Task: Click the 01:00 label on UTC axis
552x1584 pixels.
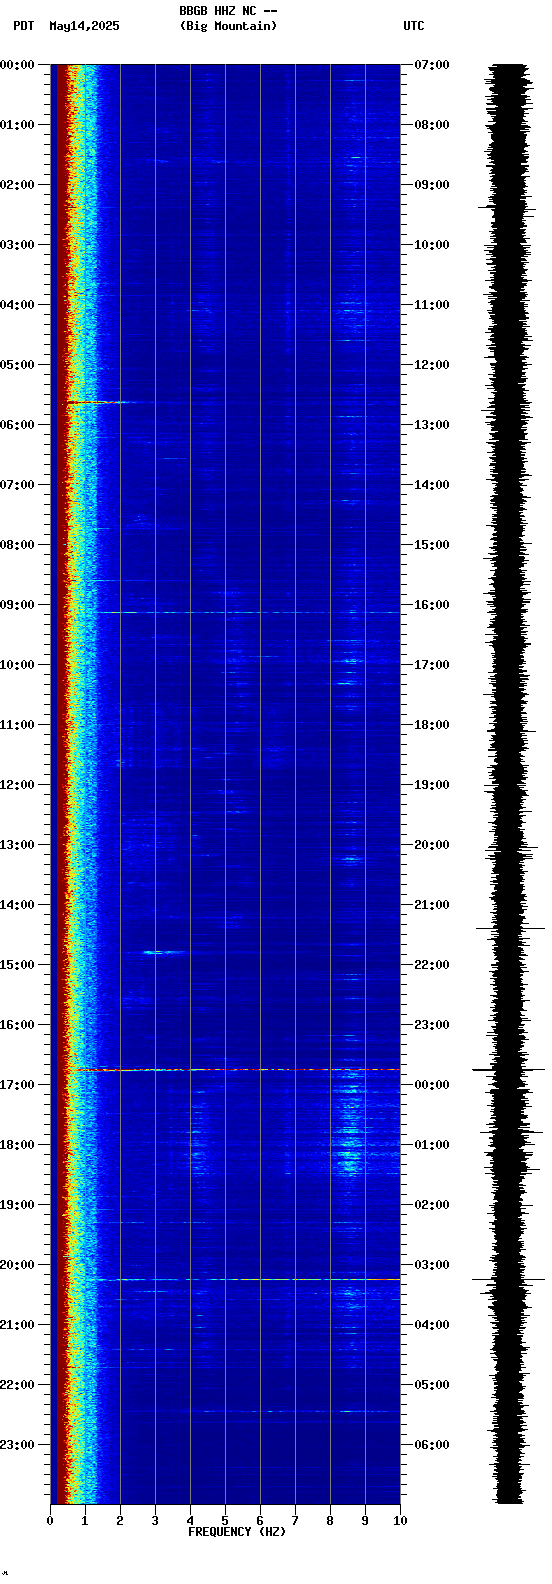Action: [x=432, y=1145]
